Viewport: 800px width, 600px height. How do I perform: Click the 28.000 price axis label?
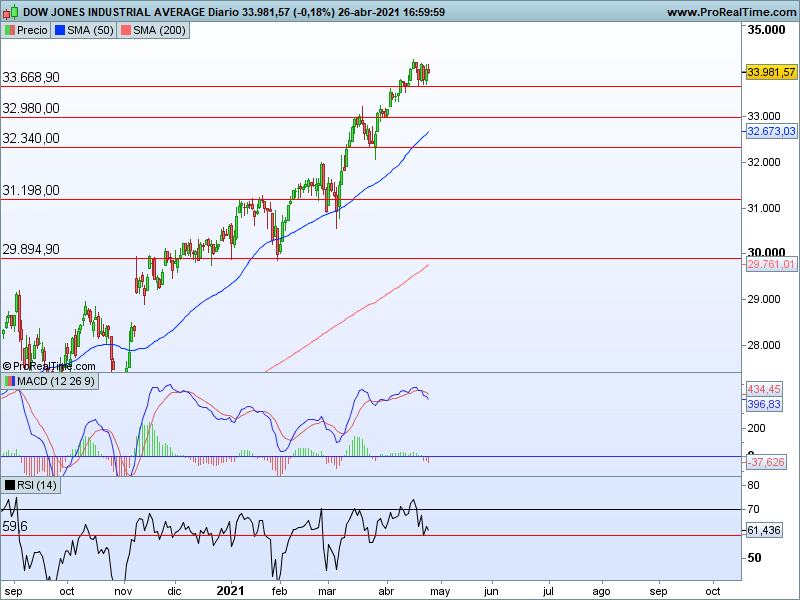point(764,345)
